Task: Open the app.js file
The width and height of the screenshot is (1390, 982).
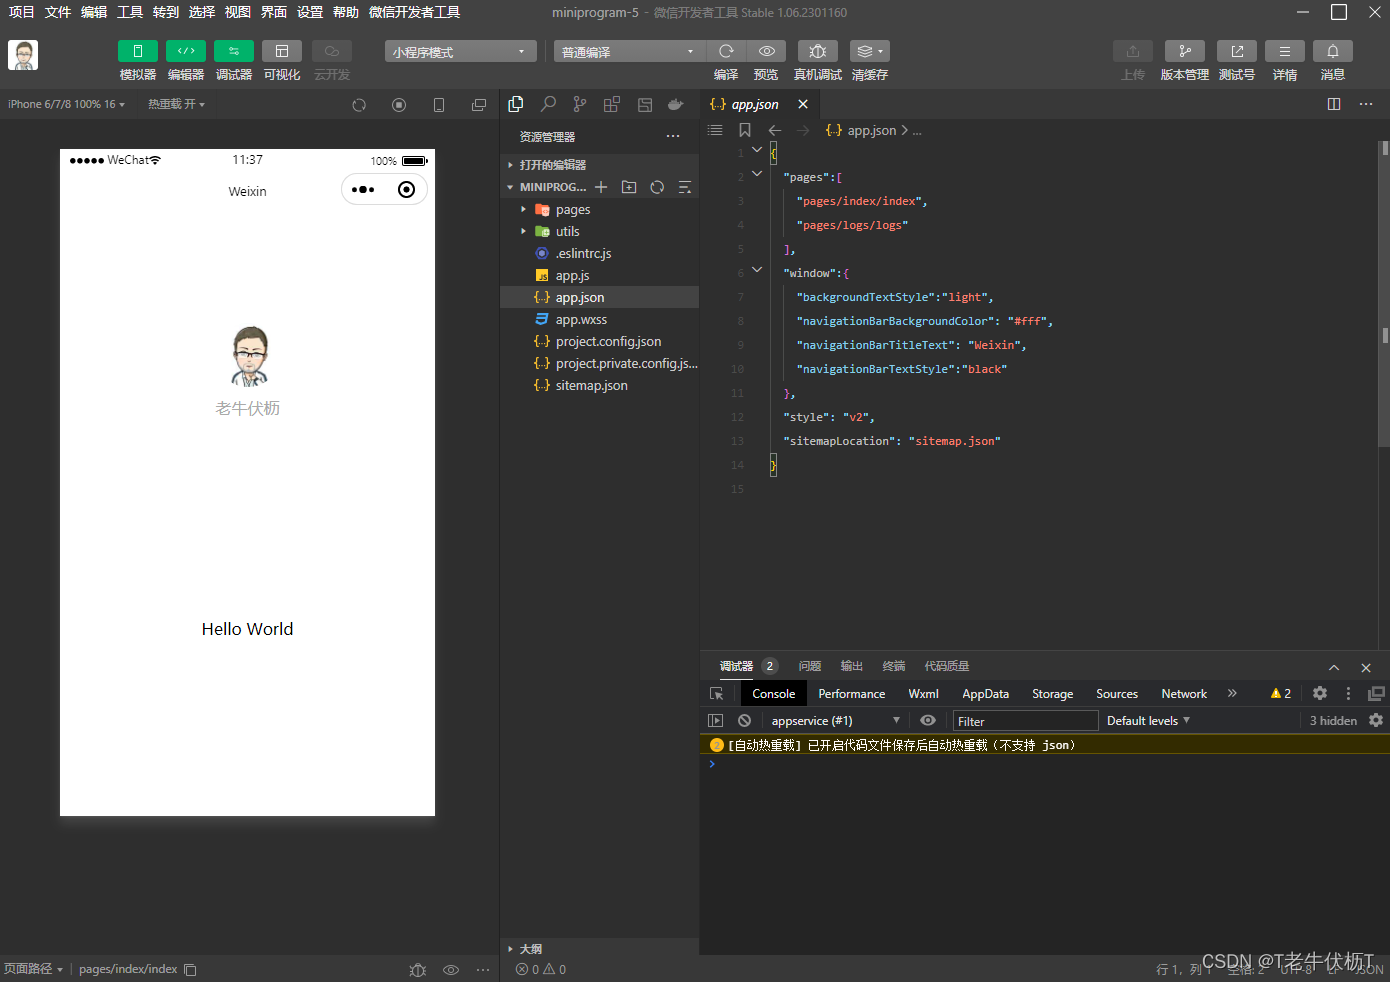Action: (x=599, y=276)
